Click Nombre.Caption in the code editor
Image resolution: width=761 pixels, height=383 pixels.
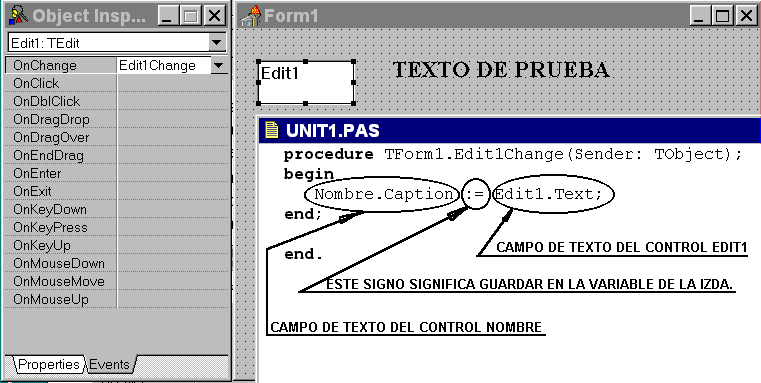[x=383, y=194]
